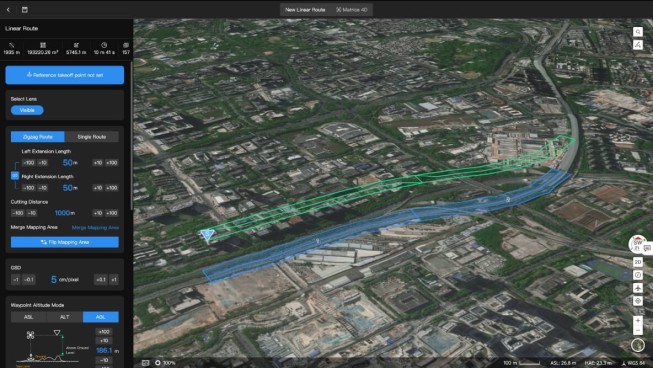Increase Right Extension Length by 10

[x=97, y=188]
